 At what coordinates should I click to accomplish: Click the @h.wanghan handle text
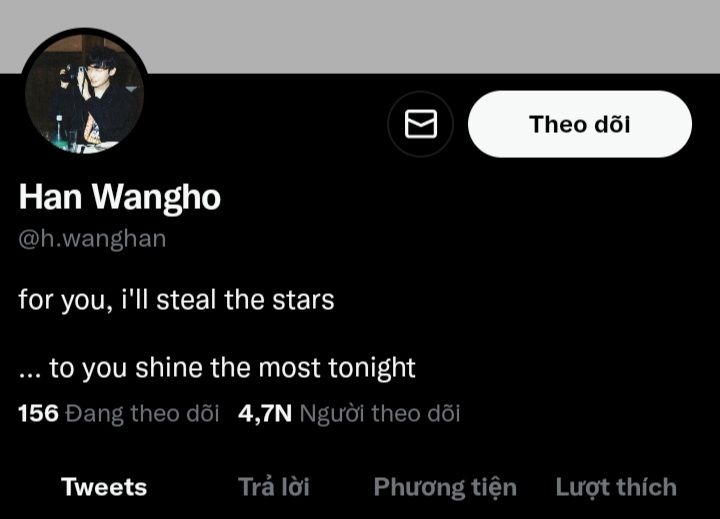(92, 239)
